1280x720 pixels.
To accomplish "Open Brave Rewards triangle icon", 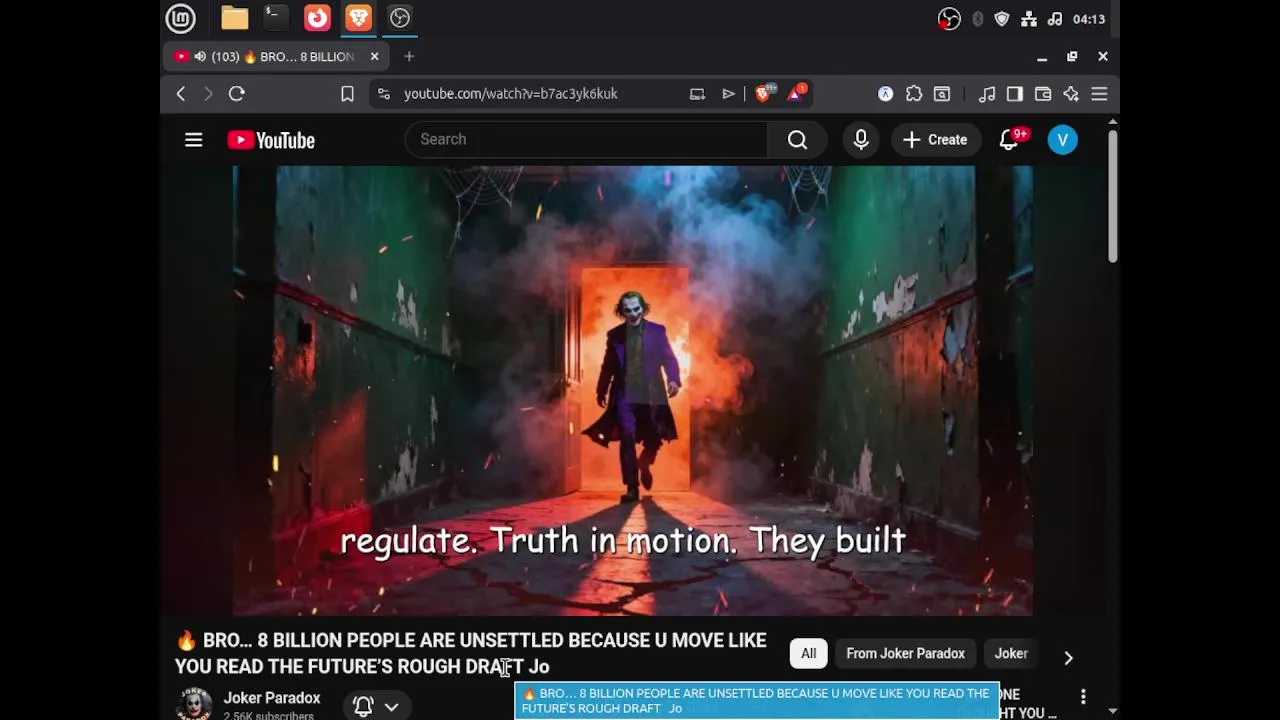I will (x=797, y=93).
